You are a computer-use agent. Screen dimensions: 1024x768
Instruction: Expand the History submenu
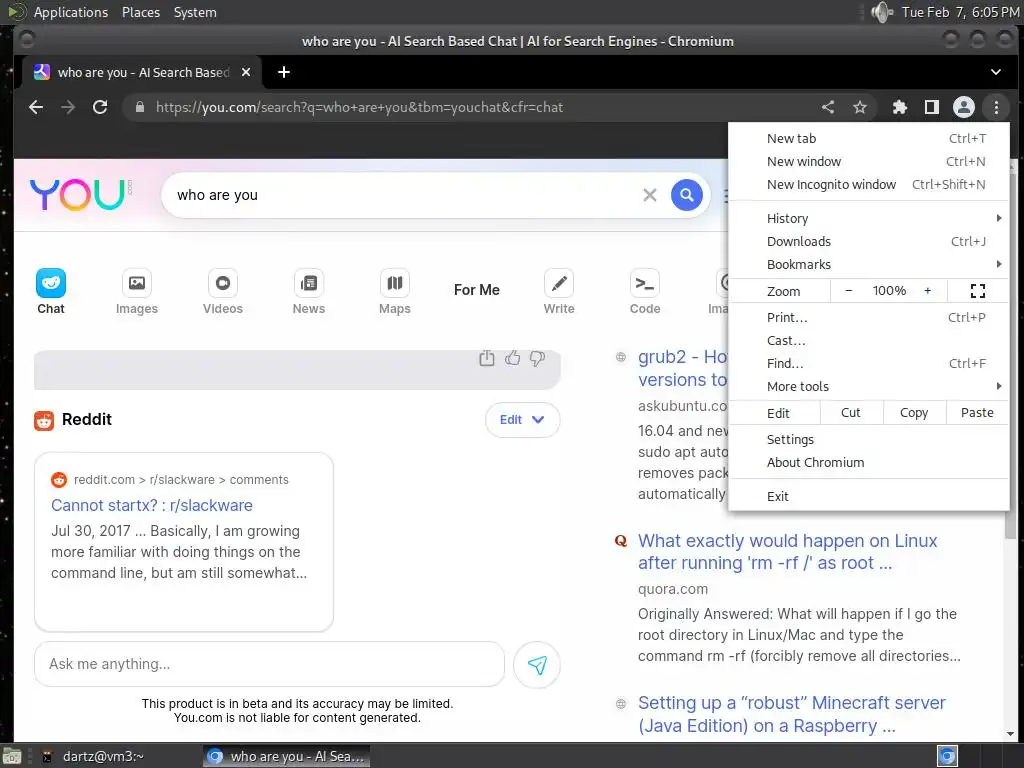869,218
